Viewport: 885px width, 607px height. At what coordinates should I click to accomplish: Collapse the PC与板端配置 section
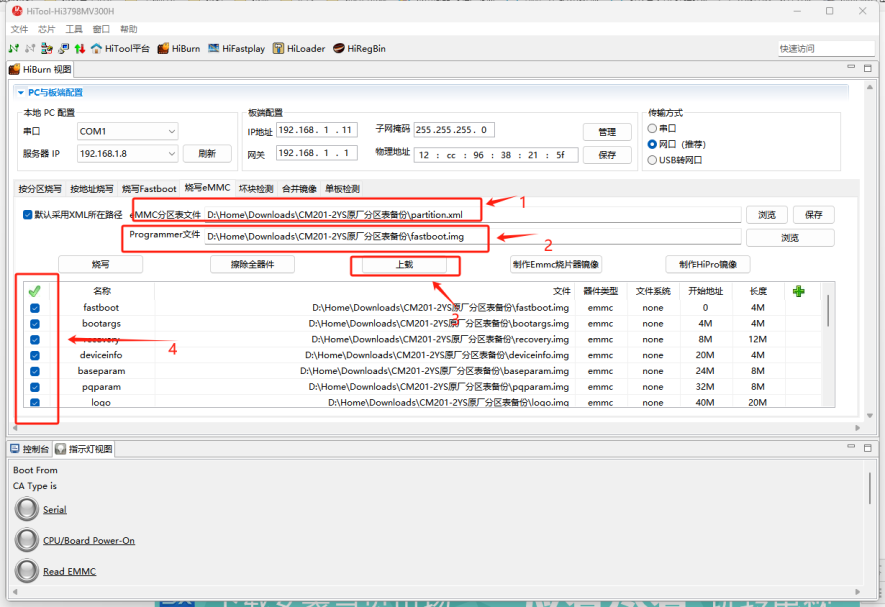[20, 92]
